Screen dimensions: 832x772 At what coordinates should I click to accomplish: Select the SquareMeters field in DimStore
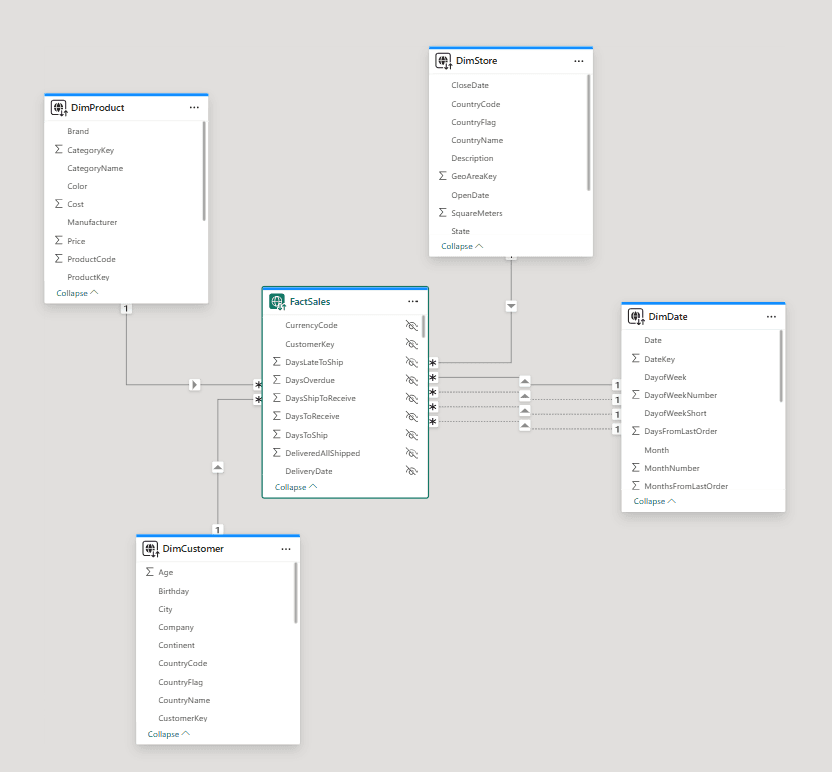[x=476, y=213]
